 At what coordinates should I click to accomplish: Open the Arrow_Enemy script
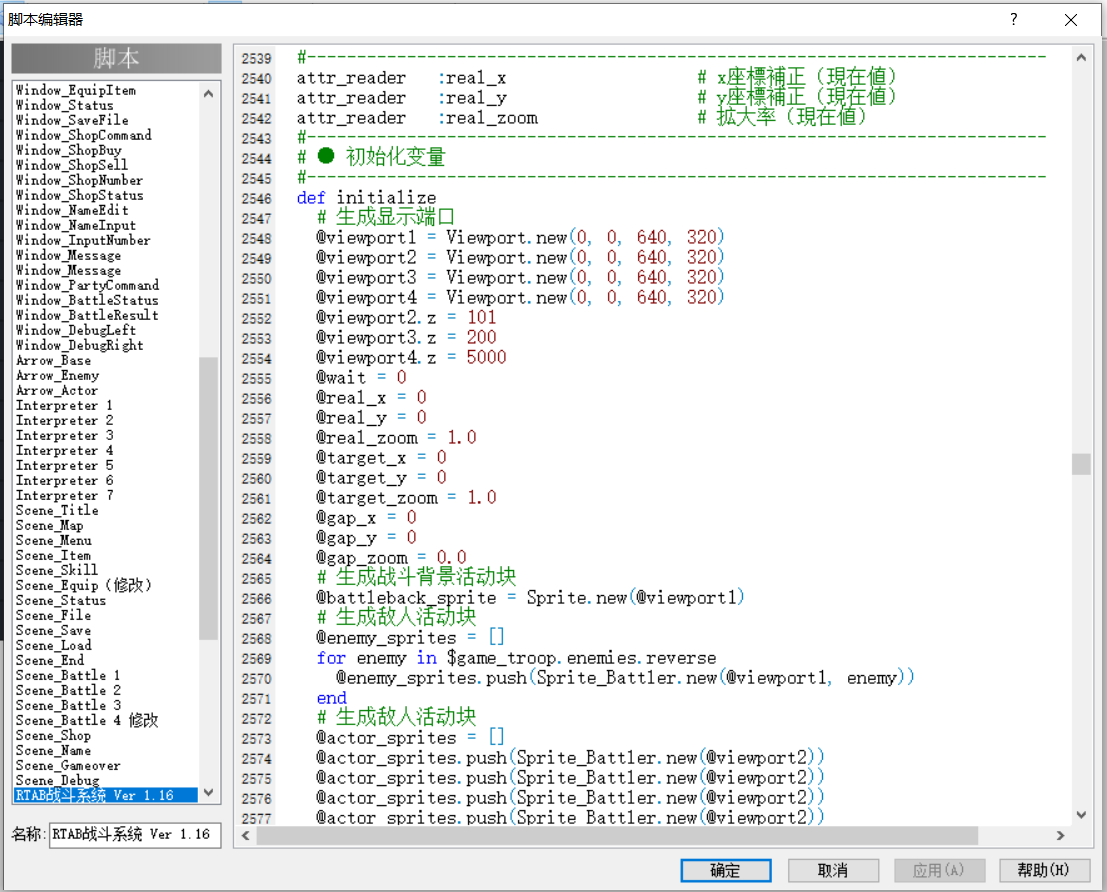[57, 376]
